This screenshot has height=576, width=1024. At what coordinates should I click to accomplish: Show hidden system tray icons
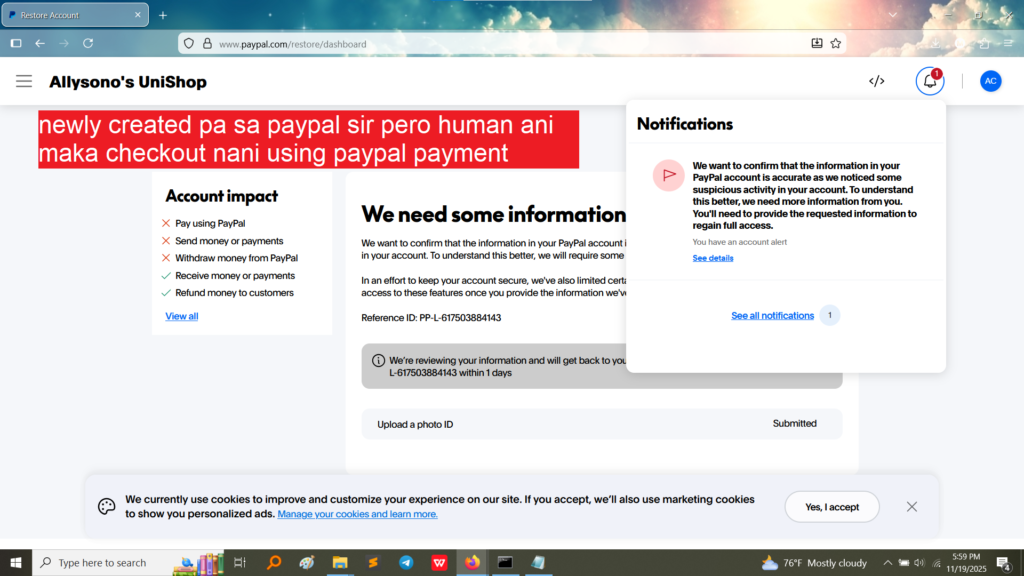click(887, 563)
